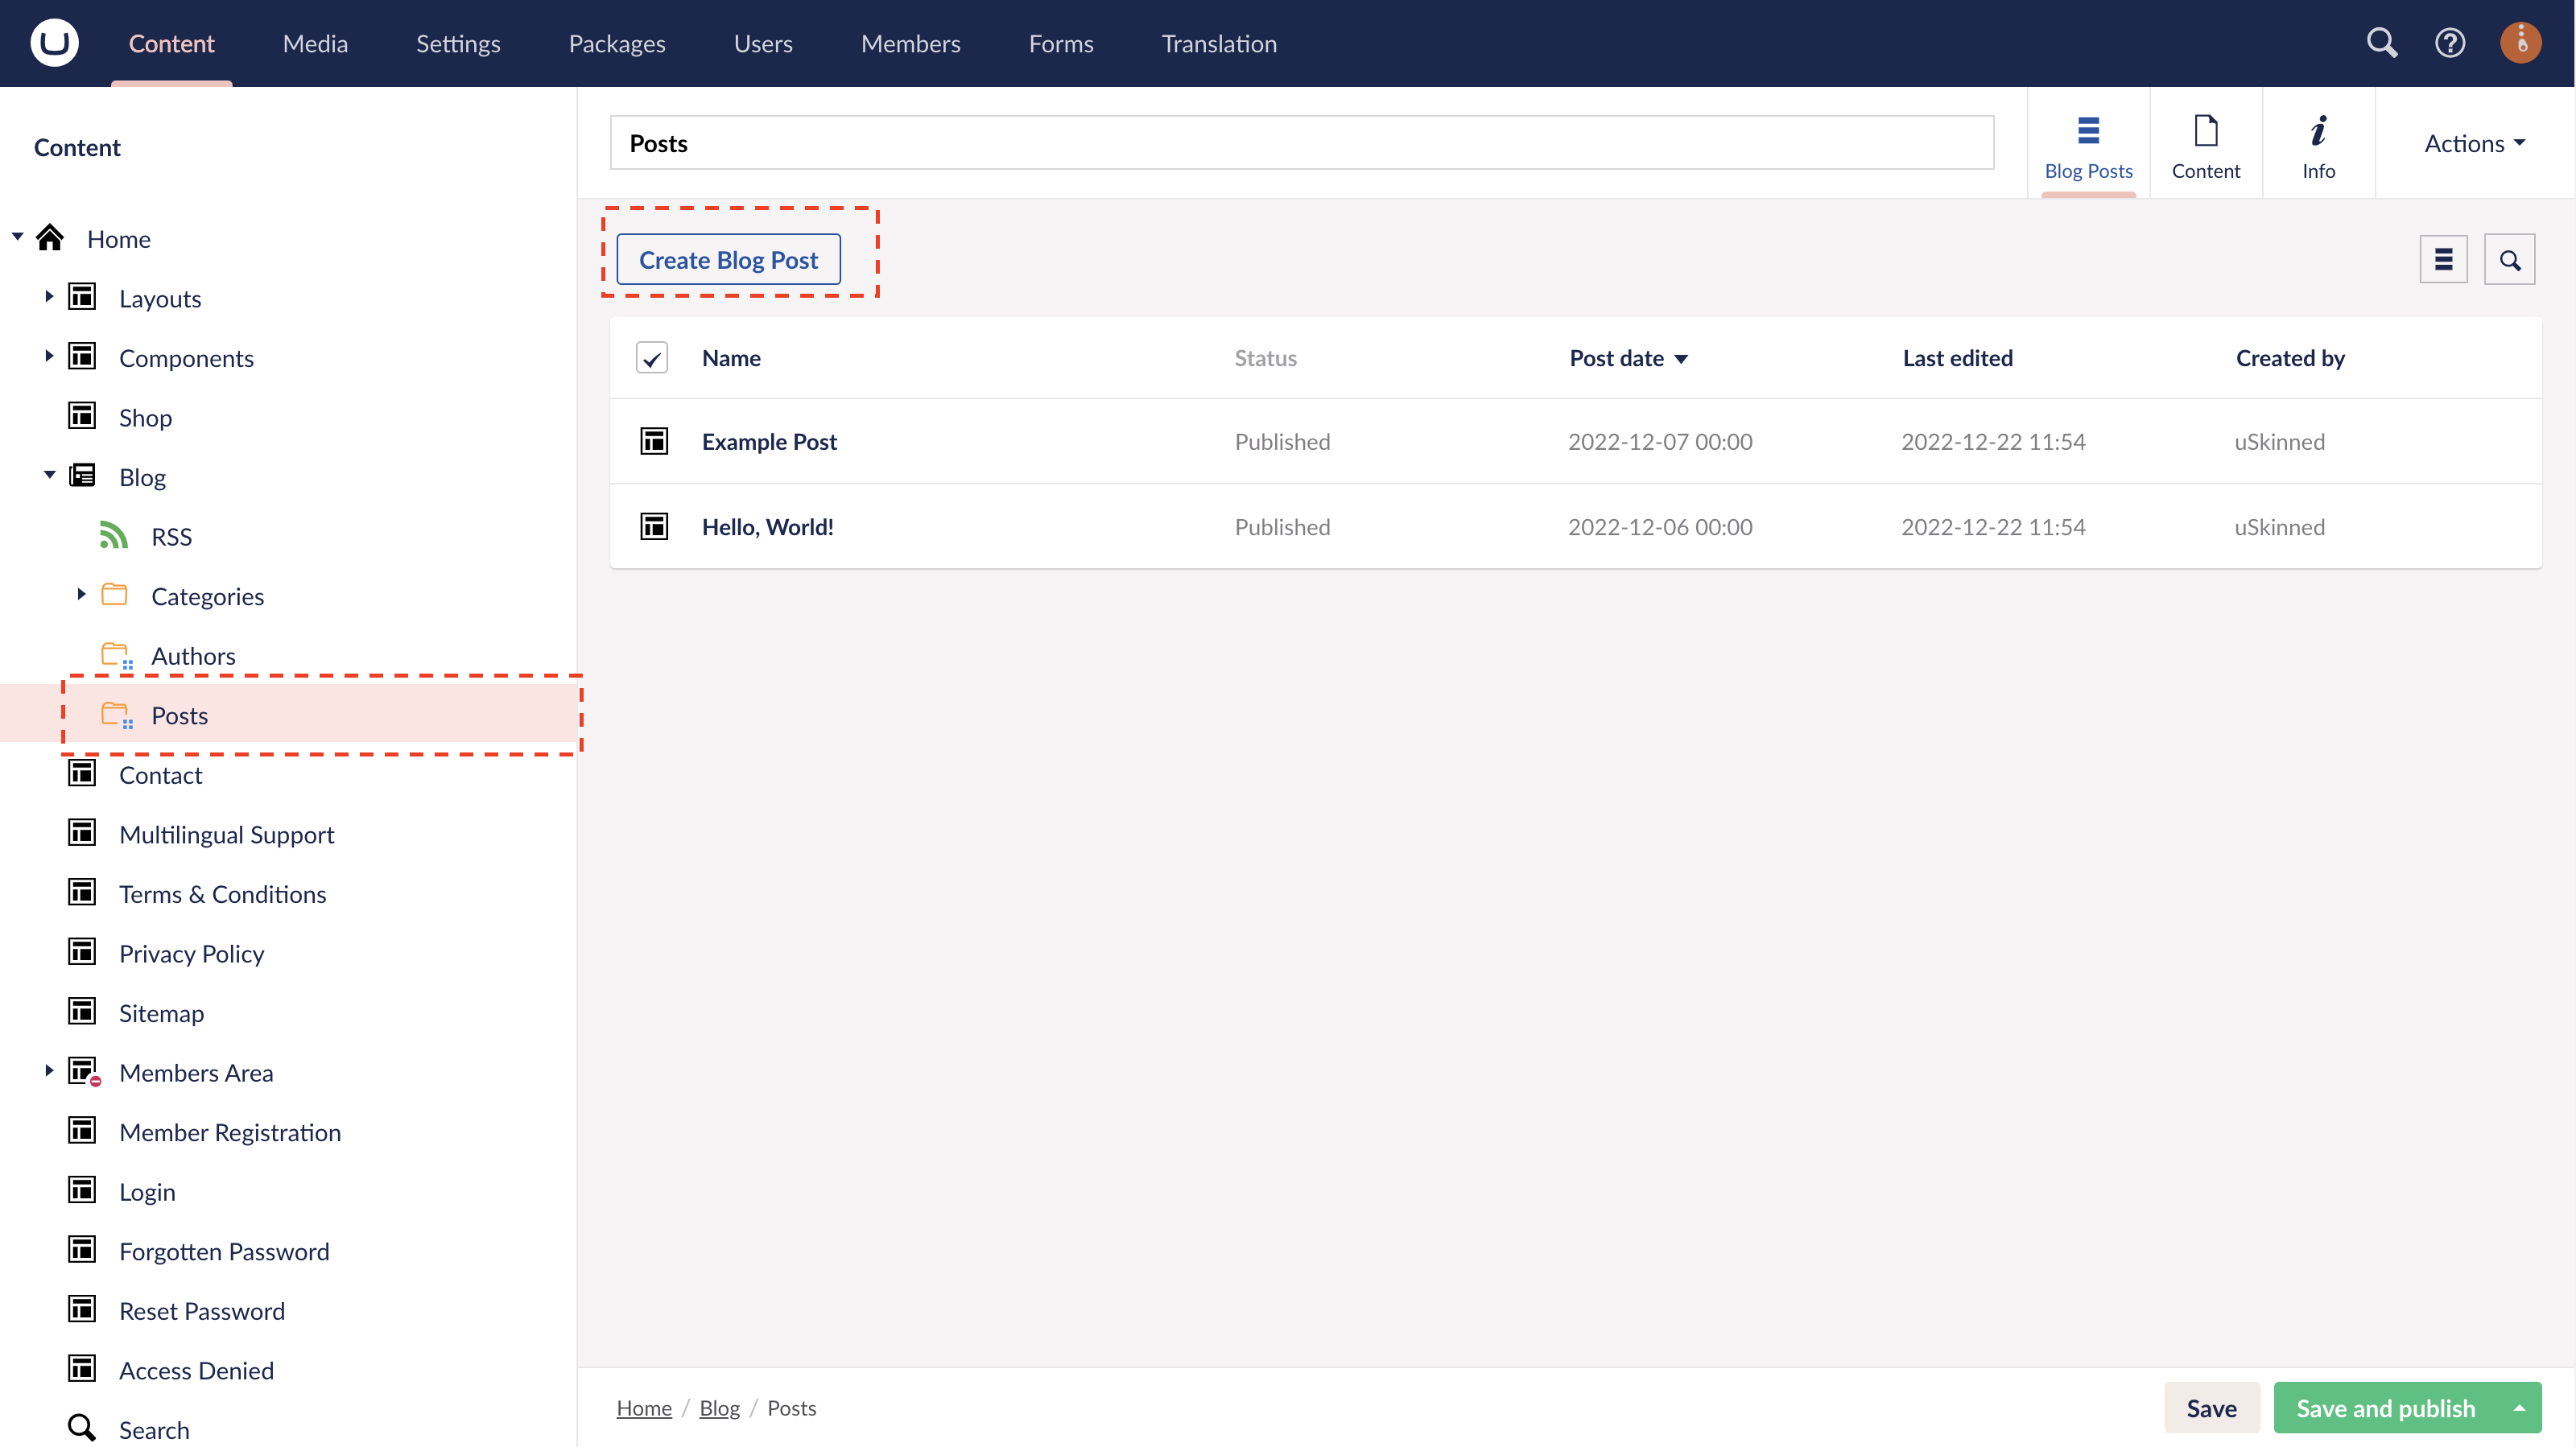Click the Home house icon in the tree
The height and width of the screenshot is (1447, 2576).
pos(50,238)
